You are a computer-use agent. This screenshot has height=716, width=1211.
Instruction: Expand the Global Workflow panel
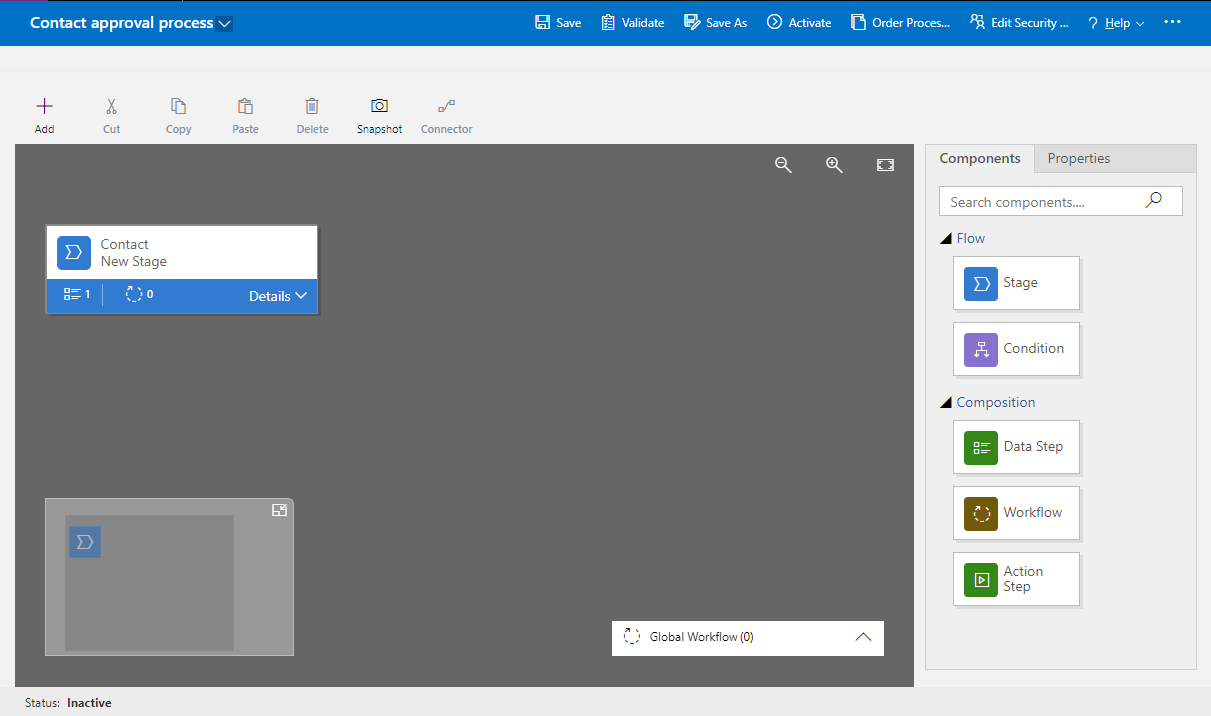(x=864, y=637)
